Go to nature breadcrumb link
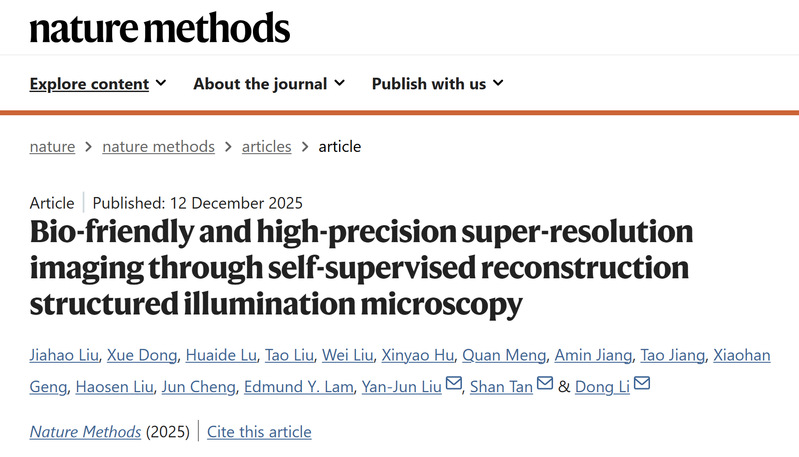 (52, 146)
